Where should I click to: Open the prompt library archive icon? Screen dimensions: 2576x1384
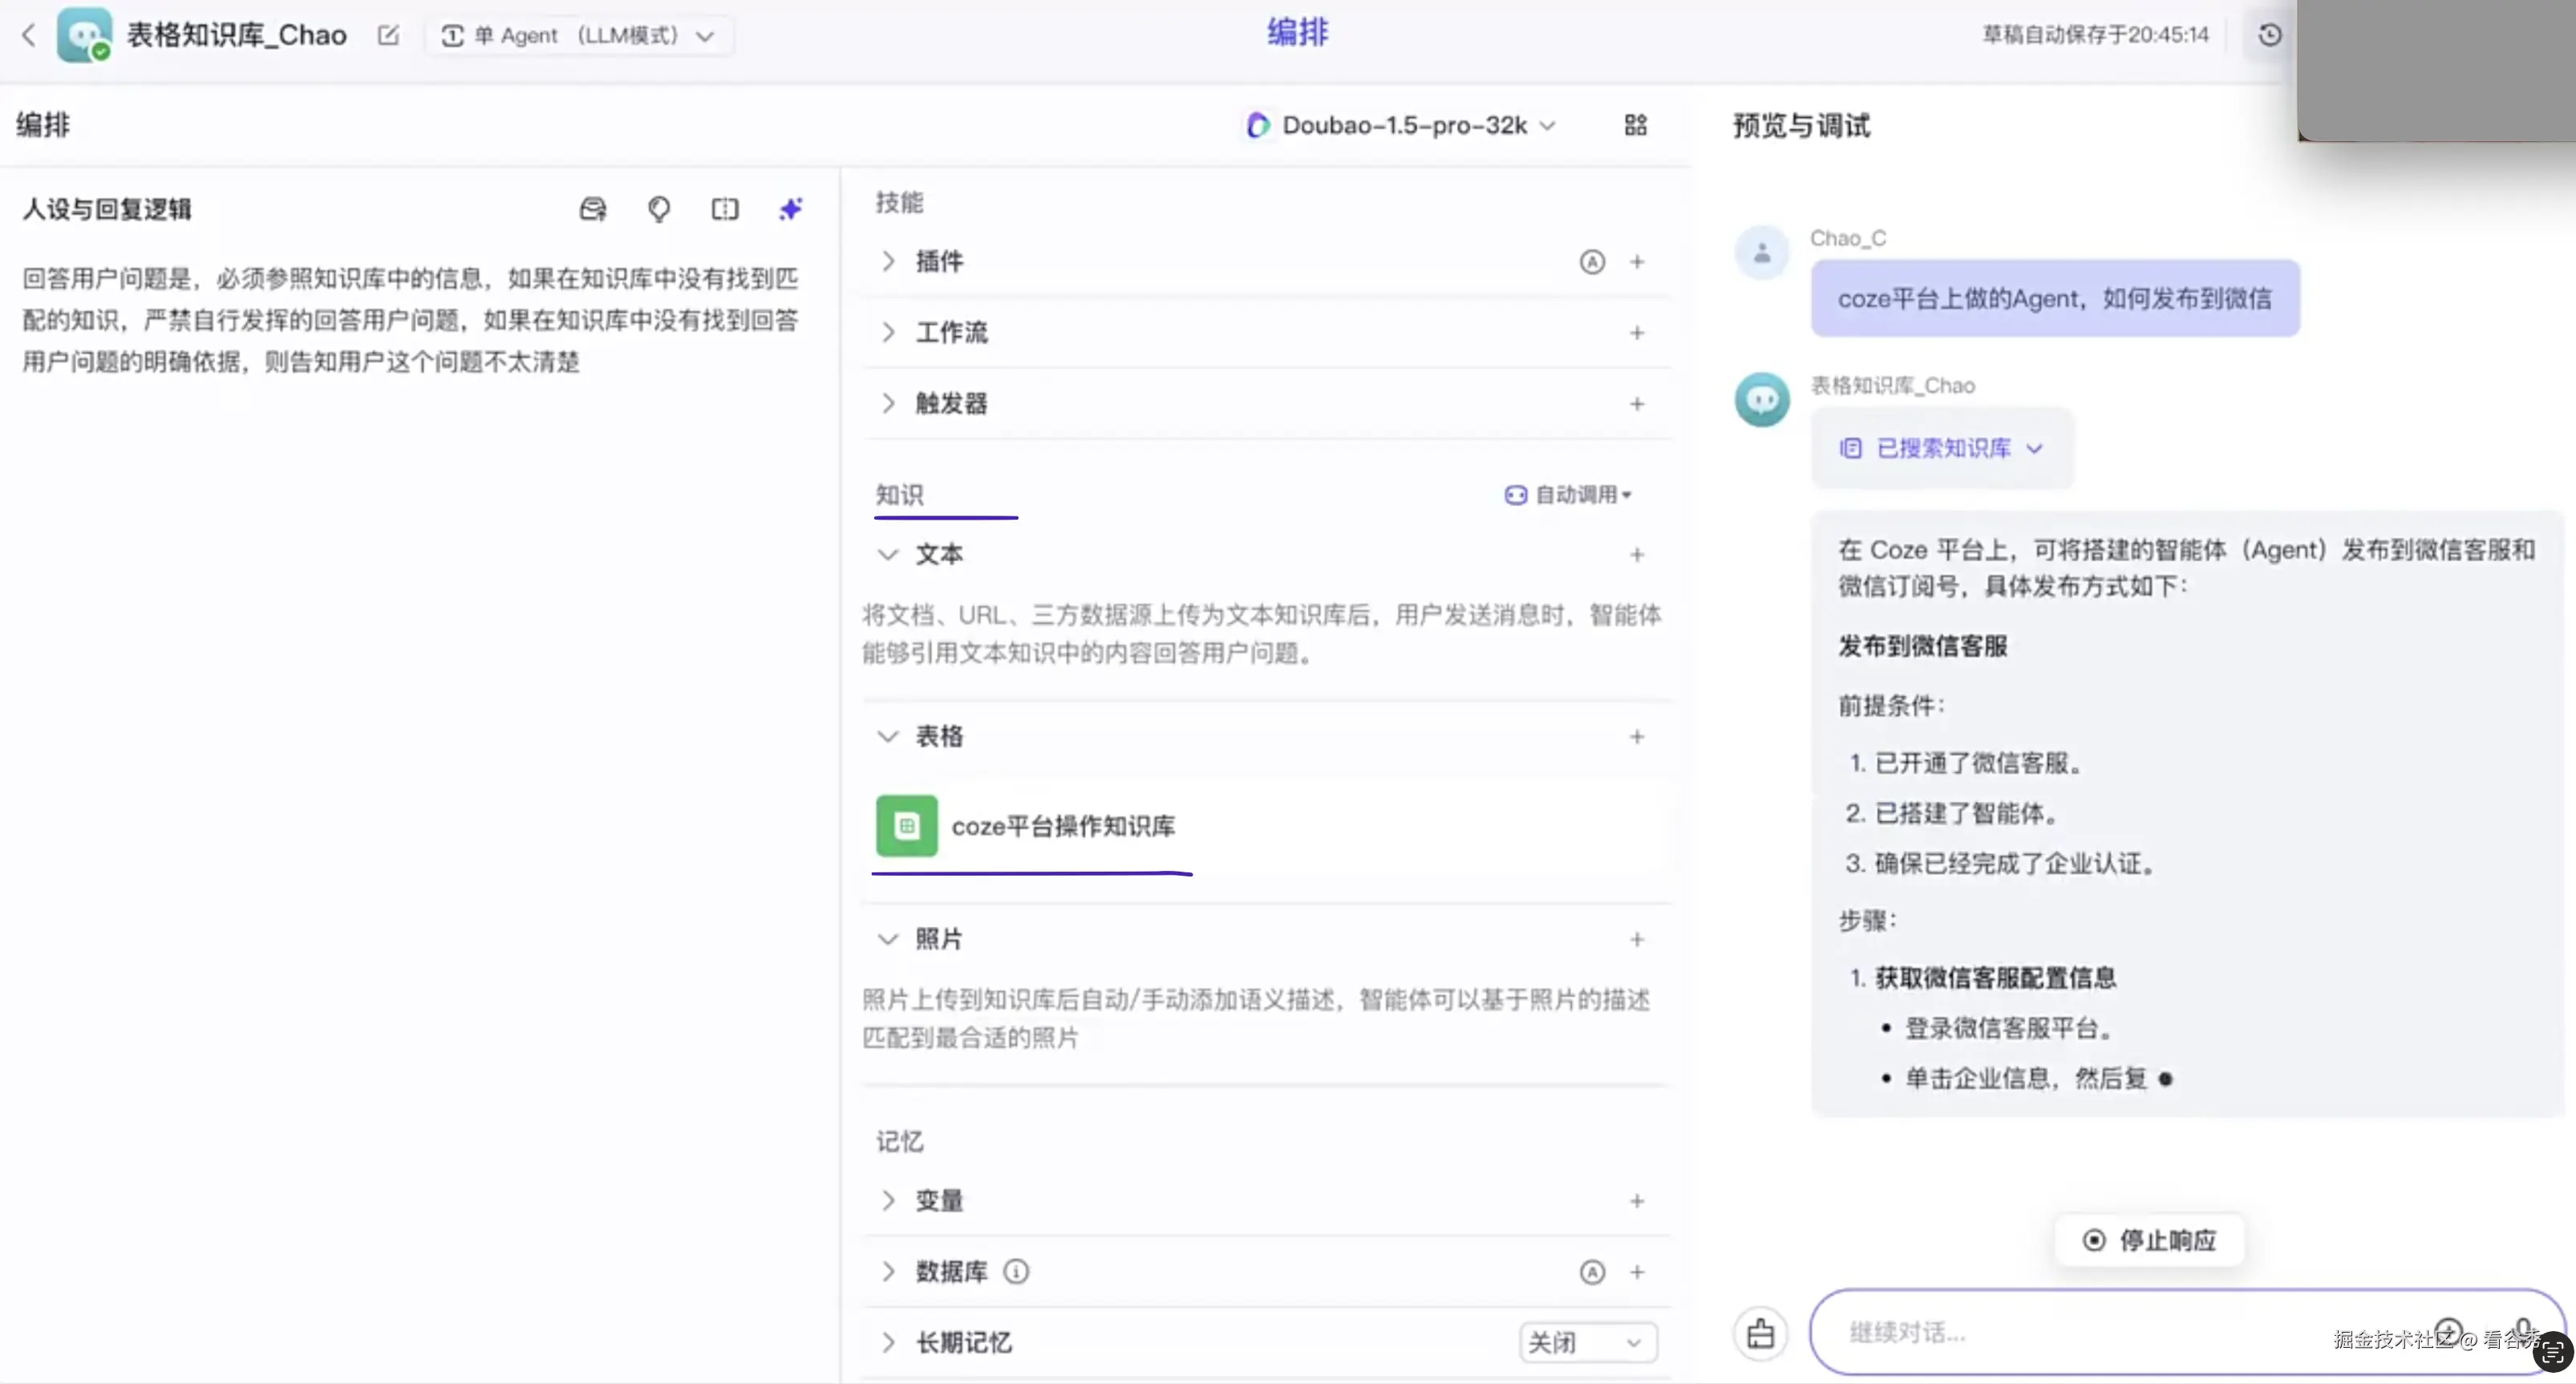(592, 209)
